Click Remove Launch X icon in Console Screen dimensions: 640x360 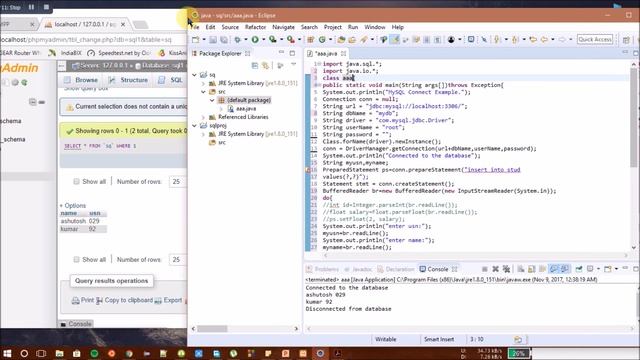click(x=495, y=269)
